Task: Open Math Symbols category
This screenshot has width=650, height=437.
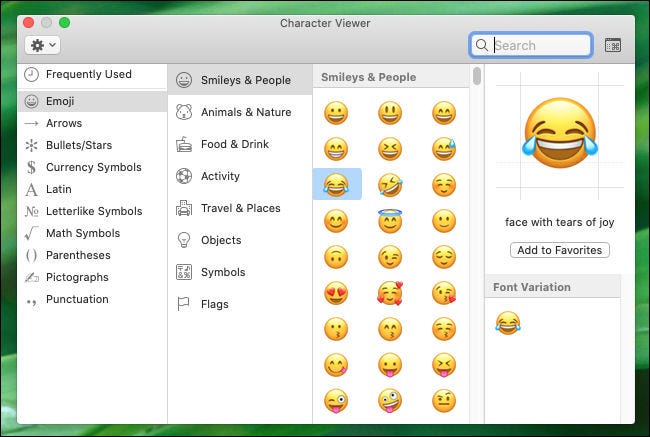Action: pos(92,233)
